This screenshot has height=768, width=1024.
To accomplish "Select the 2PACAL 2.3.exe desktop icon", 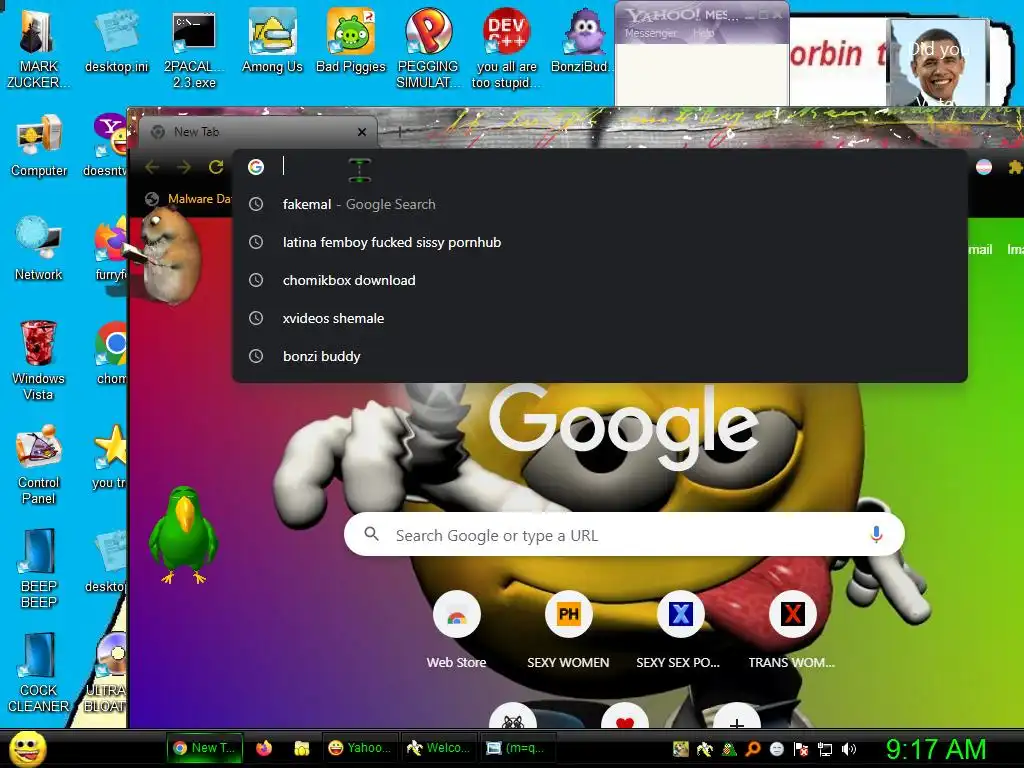I will click(x=194, y=49).
